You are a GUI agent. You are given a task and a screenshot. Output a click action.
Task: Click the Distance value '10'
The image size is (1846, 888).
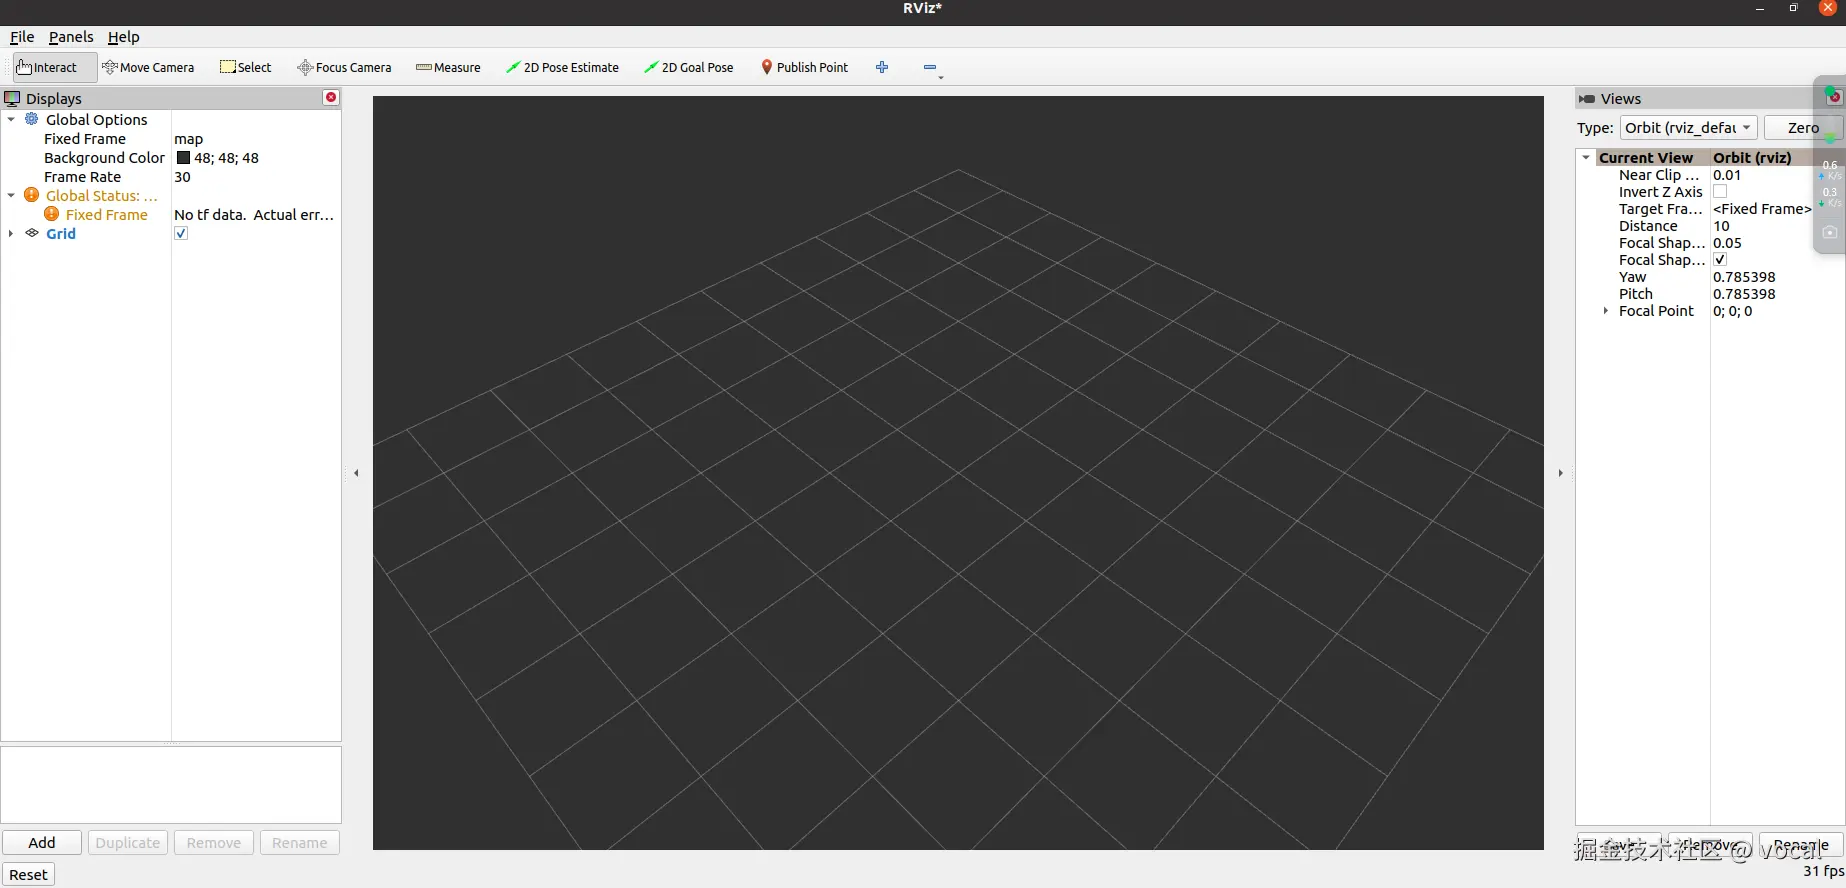pos(1721,225)
